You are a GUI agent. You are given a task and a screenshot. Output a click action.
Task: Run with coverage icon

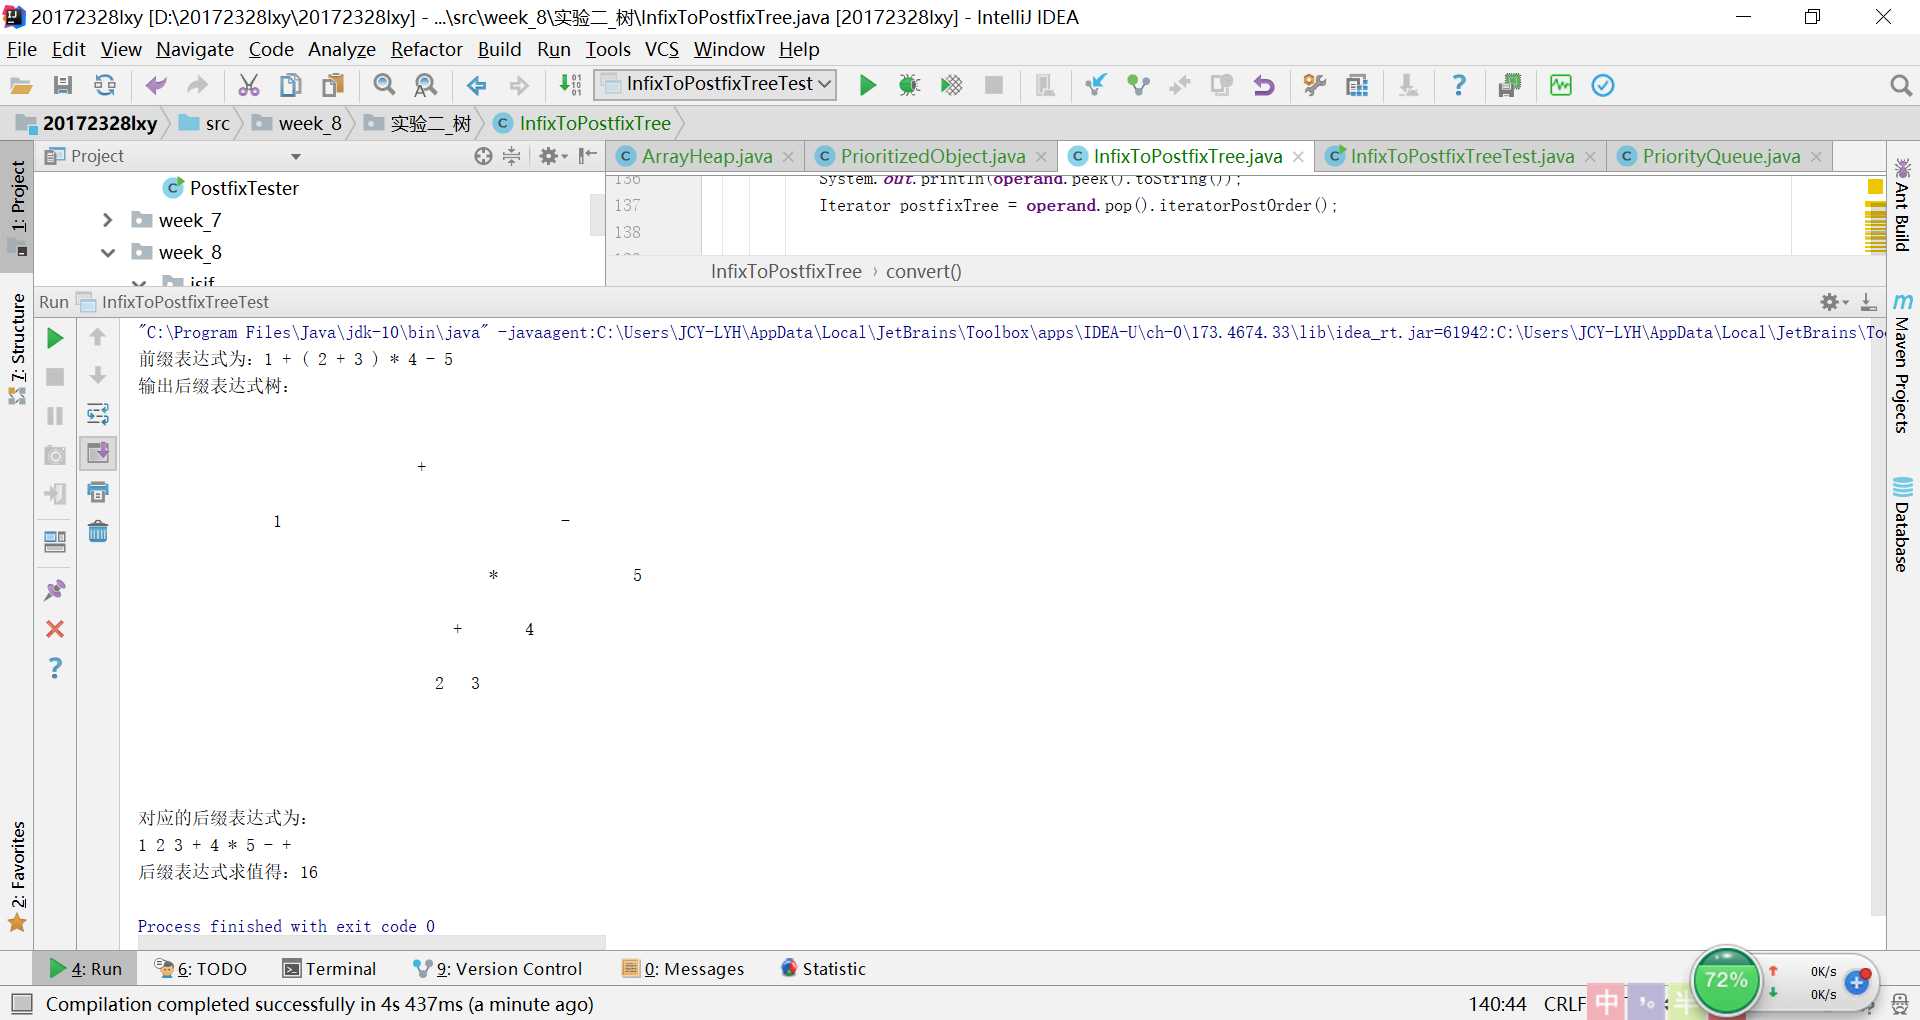pyautogui.click(x=951, y=86)
